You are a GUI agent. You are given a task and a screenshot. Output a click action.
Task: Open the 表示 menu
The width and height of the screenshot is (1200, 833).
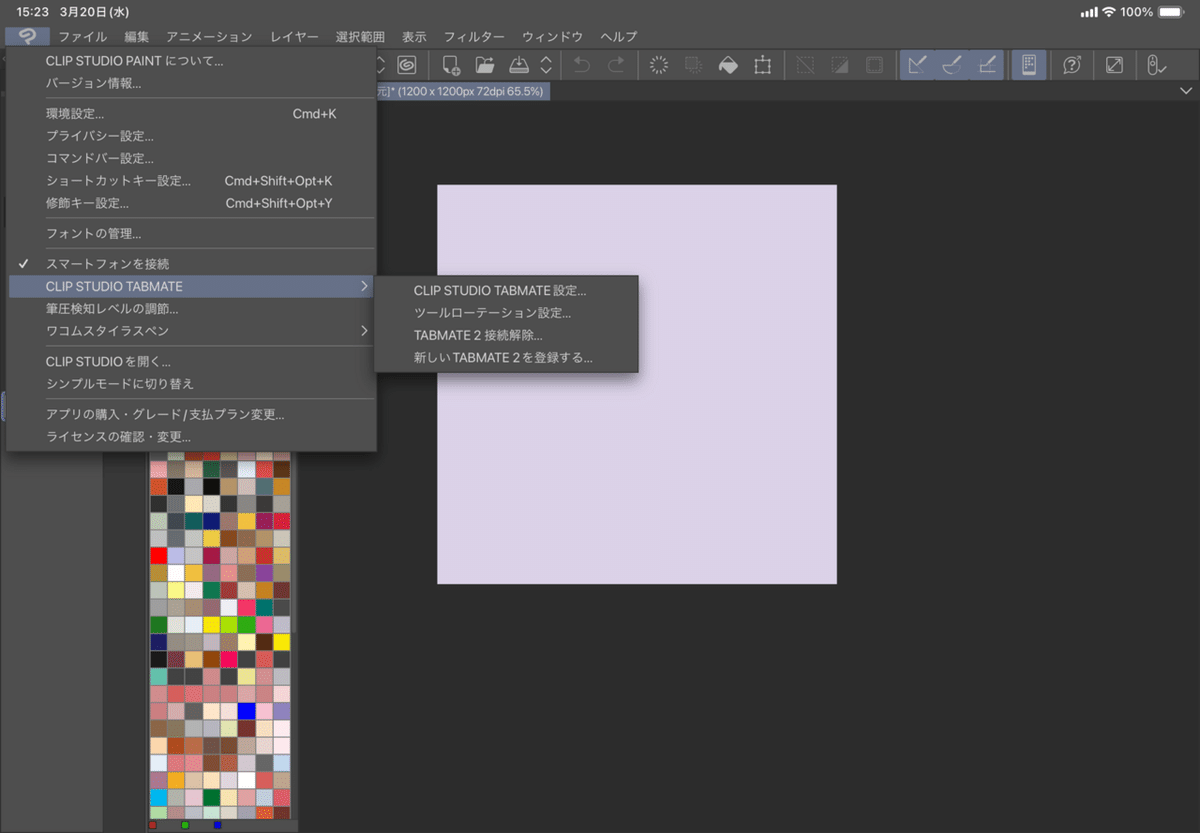(x=414, y=37)
